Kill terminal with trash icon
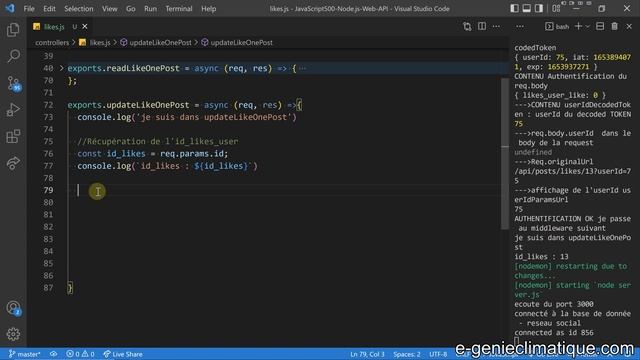 coord(614,27)
